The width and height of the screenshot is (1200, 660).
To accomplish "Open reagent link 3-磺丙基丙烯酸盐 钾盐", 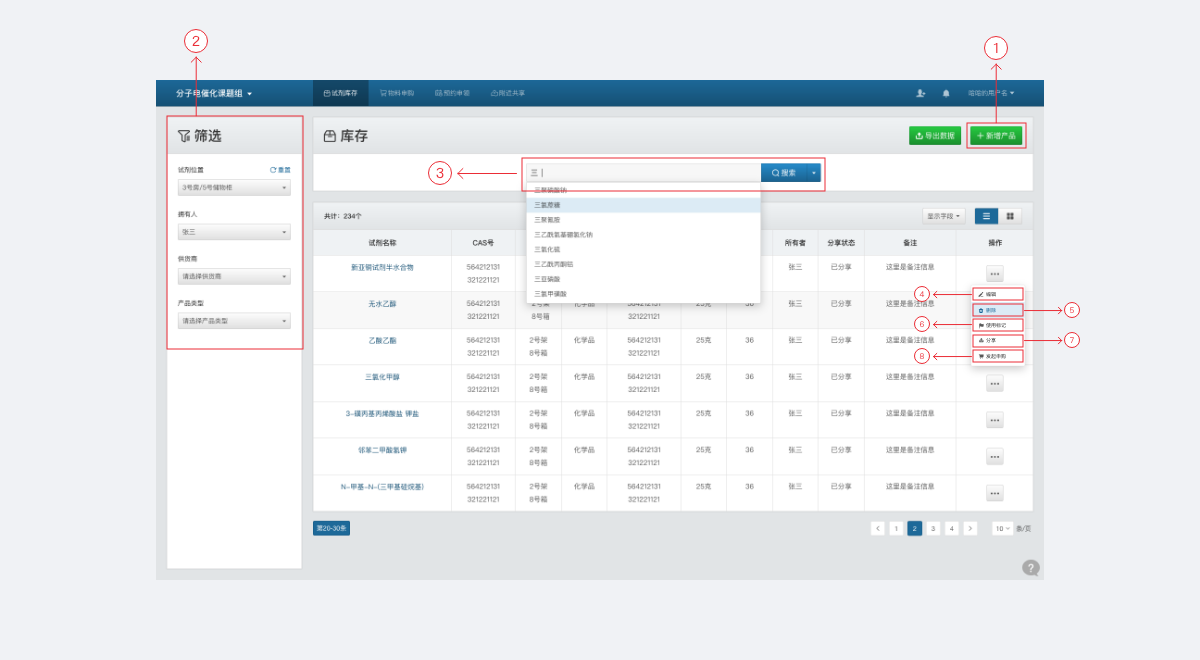I will click(x=382, y=413).
